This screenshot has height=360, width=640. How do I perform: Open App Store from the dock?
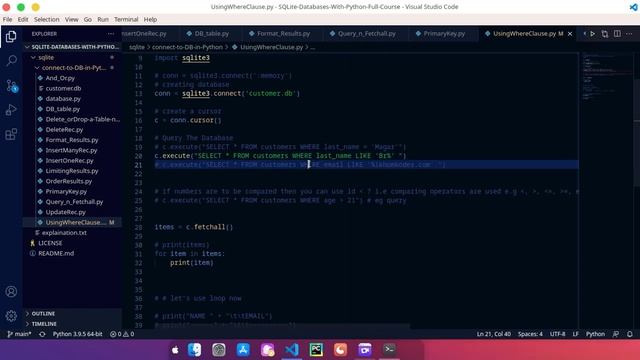[243, 349]
